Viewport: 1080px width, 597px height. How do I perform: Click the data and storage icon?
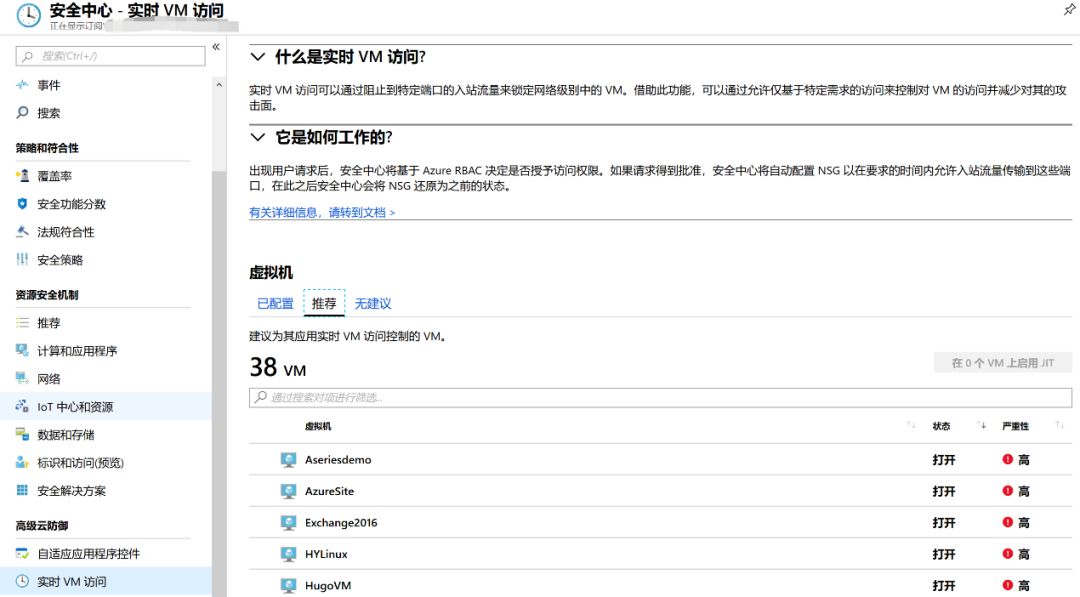23,435
